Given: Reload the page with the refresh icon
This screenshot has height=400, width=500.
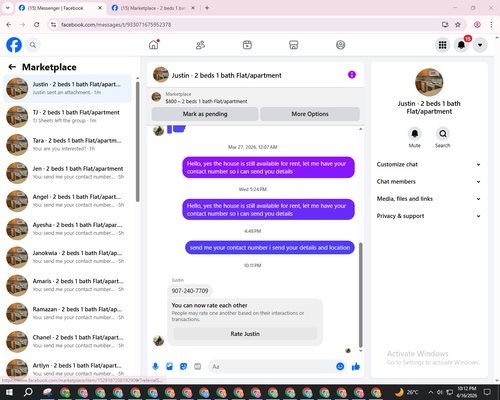Looking at the screenshot, I should tap(37, 24).
